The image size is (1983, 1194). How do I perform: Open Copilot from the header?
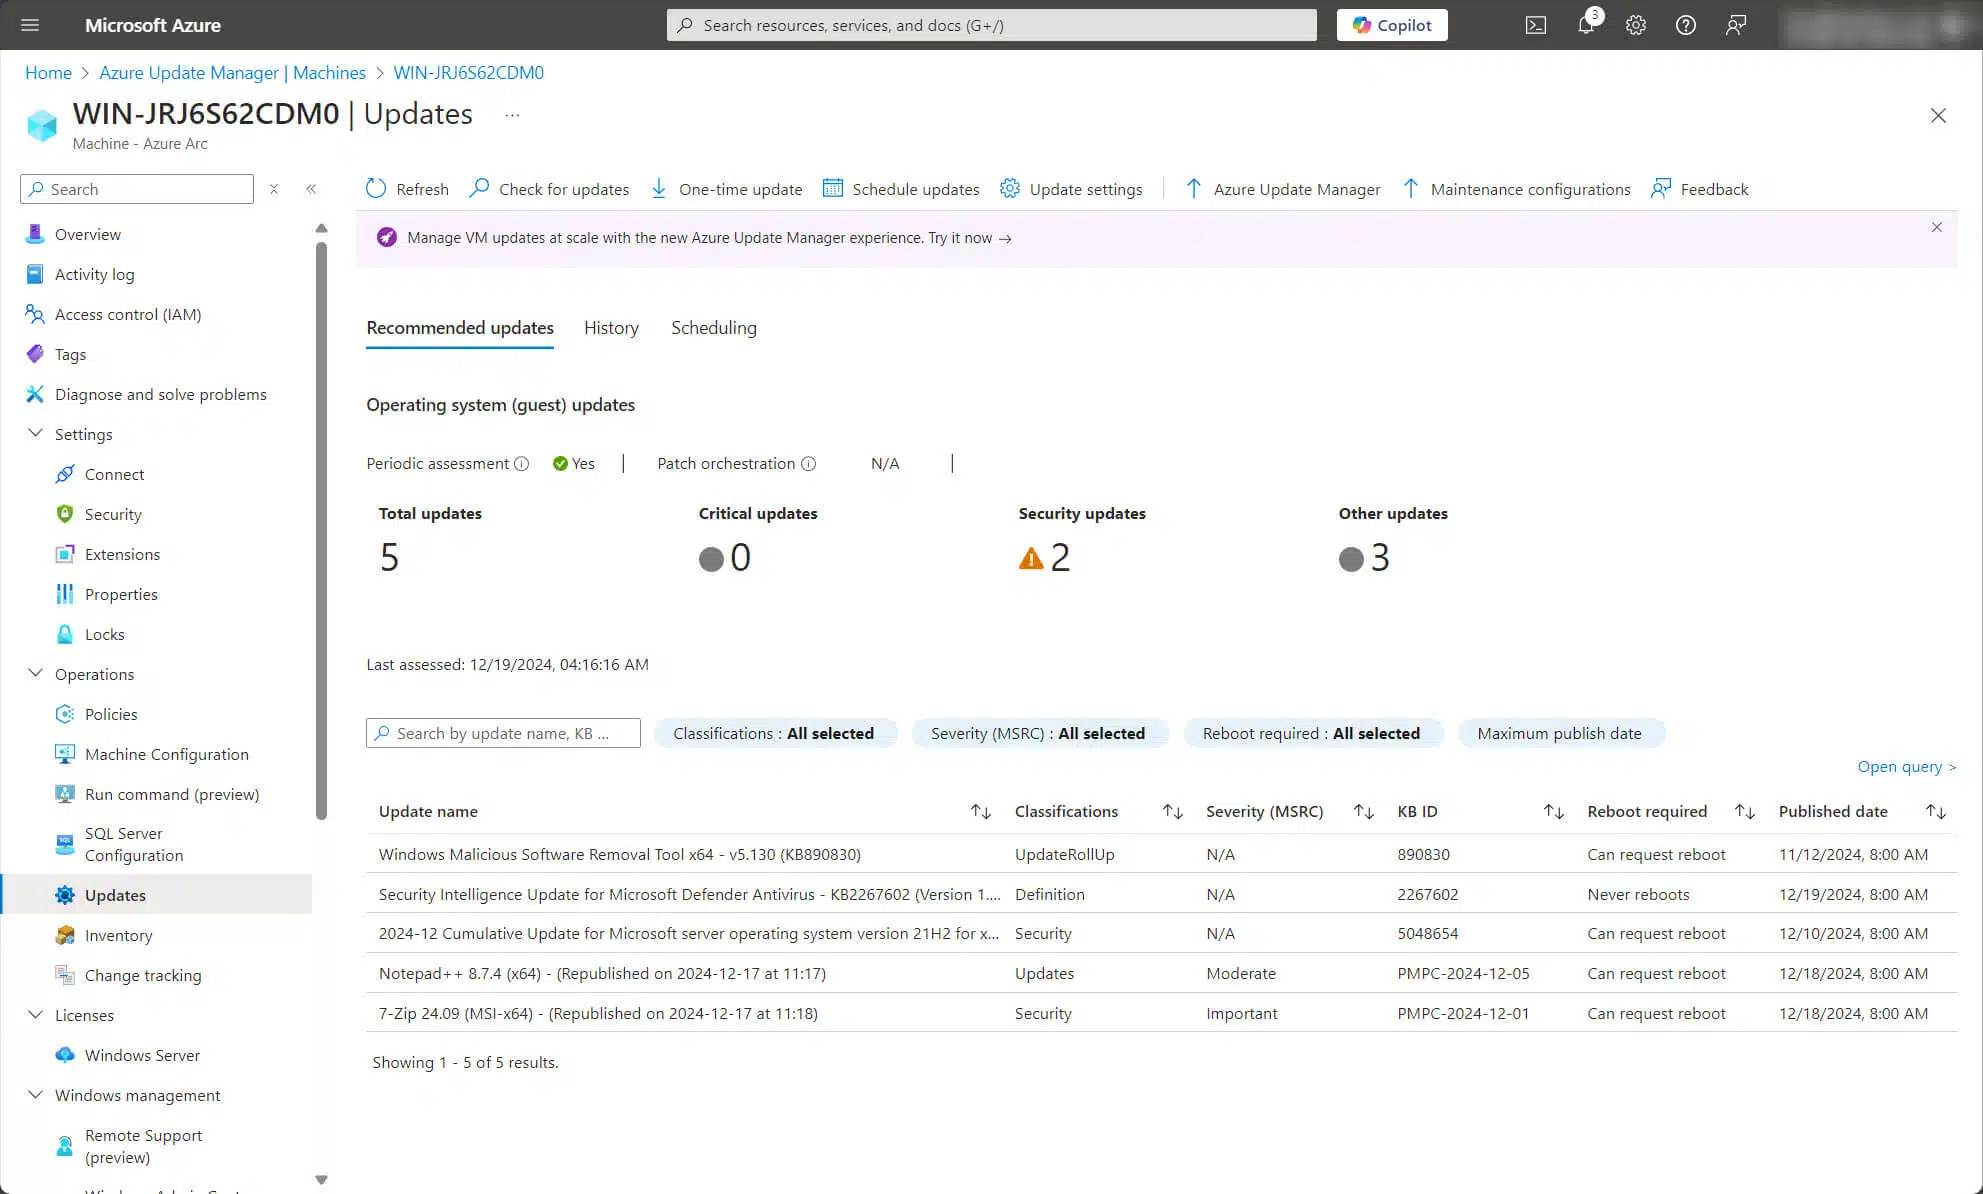[x=1392, y=25]
